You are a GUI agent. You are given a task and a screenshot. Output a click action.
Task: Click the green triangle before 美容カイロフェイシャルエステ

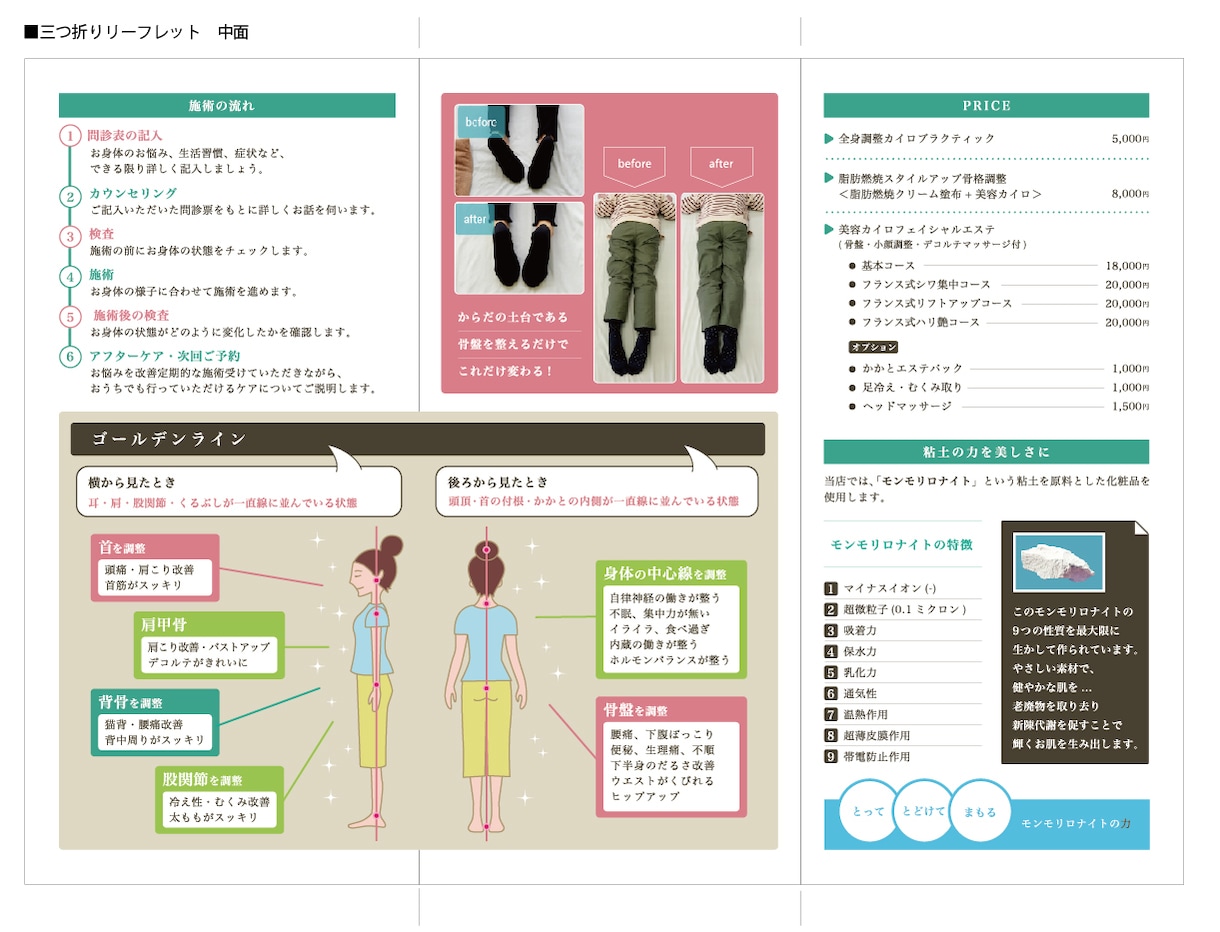click(829, 229)
